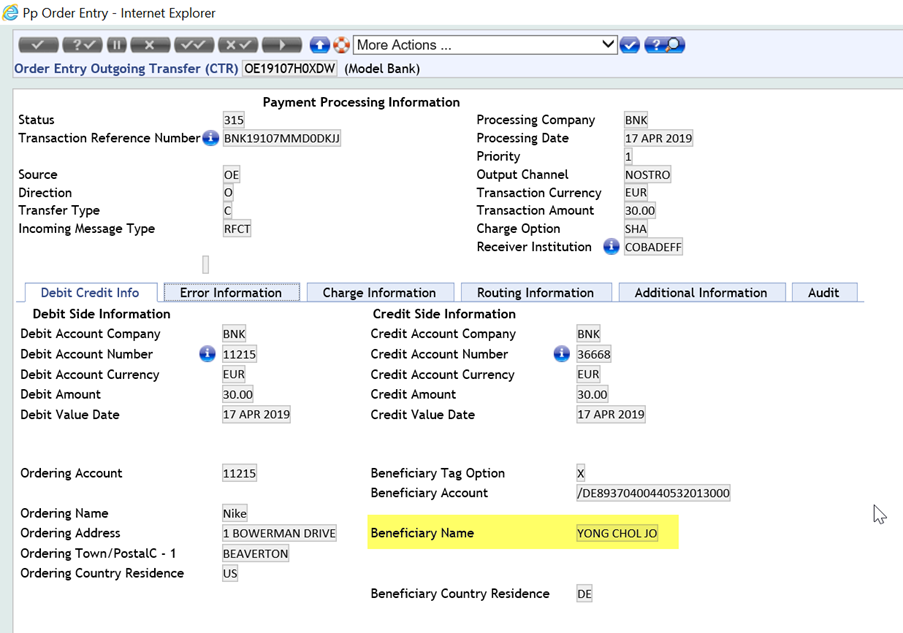The image size is (903, 633).
Task: View the Routing Information tab
Action: (536, 292)
